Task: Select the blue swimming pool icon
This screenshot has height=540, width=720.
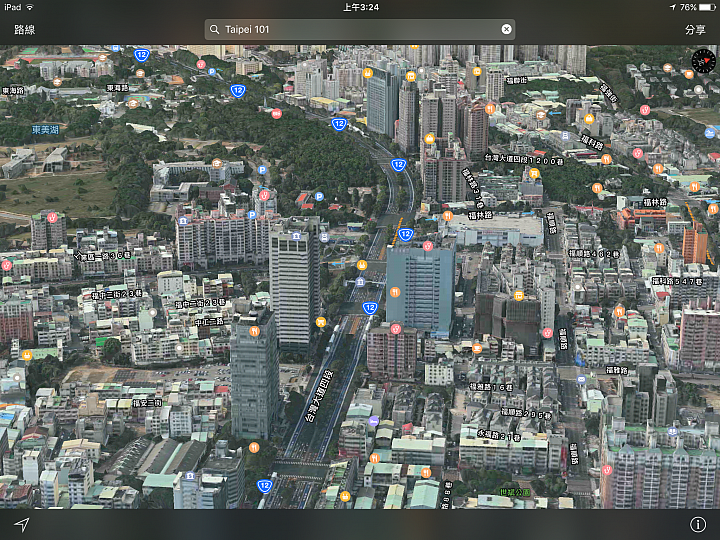Action: coord(710,134)
